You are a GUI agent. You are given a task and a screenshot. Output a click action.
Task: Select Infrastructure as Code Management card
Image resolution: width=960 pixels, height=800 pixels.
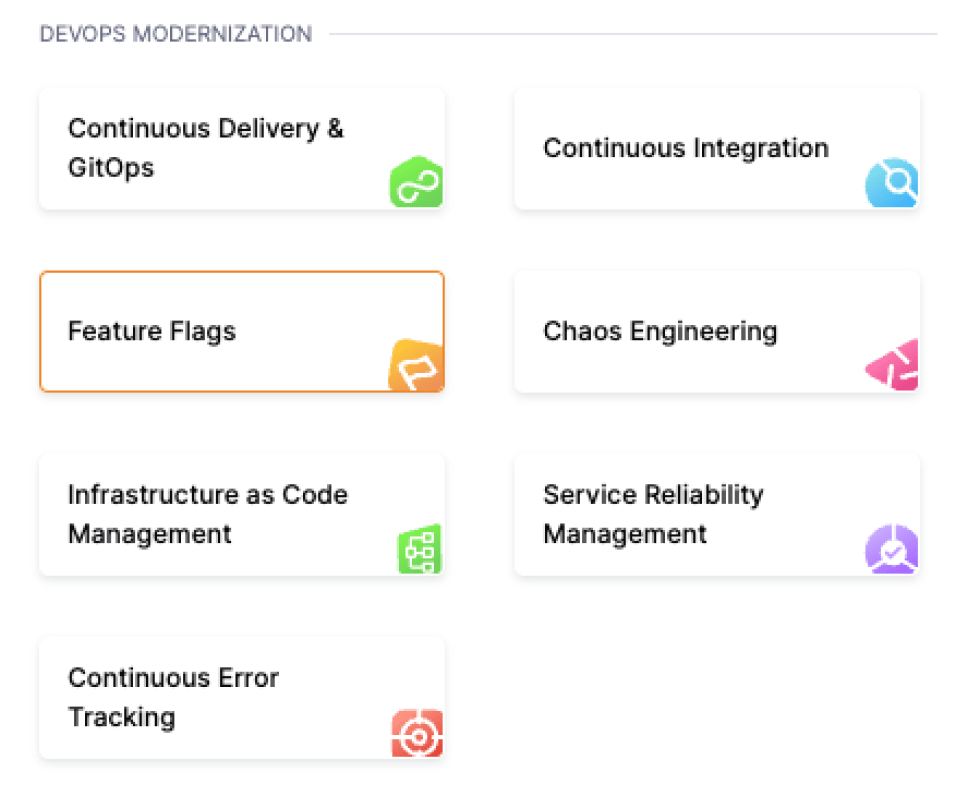pyautogui.click(x=242, y=515)
